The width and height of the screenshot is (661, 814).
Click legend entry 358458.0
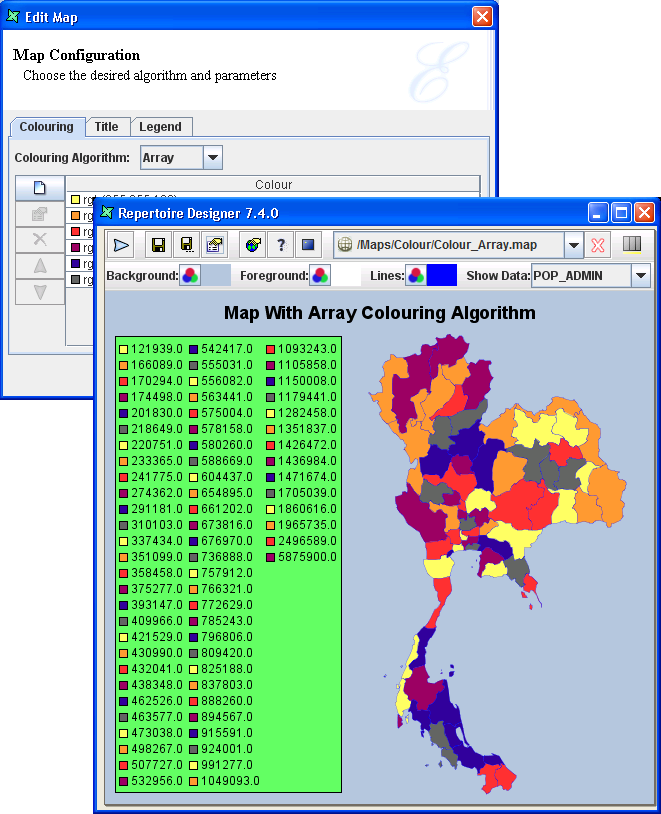coord(151,573)
